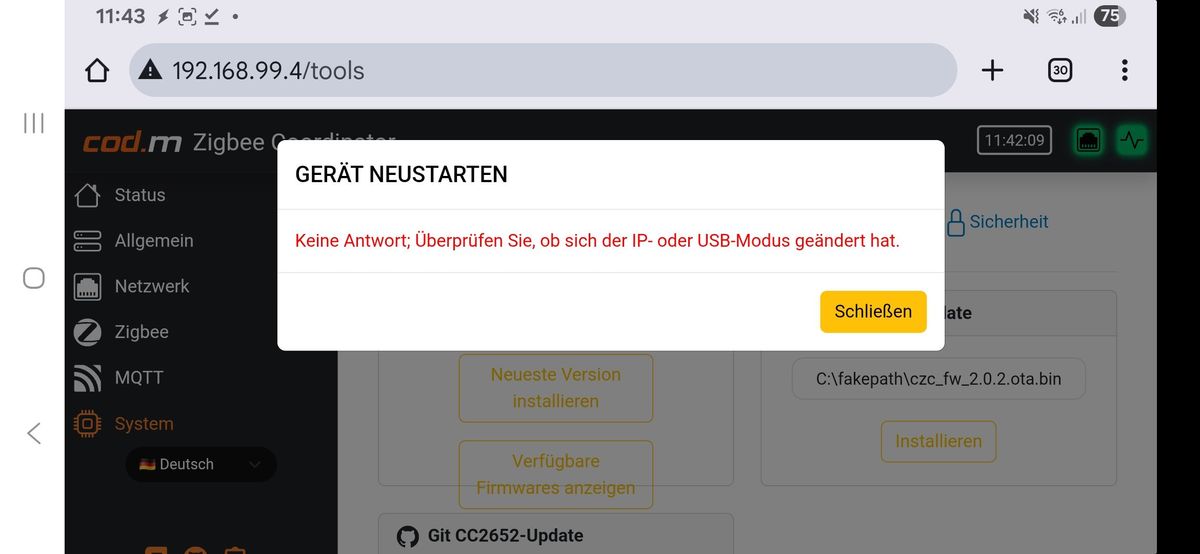Viewport: 1200px width, 554px height.
Task: Close the Gerät Neustarten dialog with Schließen
Action: click(873, 311)
